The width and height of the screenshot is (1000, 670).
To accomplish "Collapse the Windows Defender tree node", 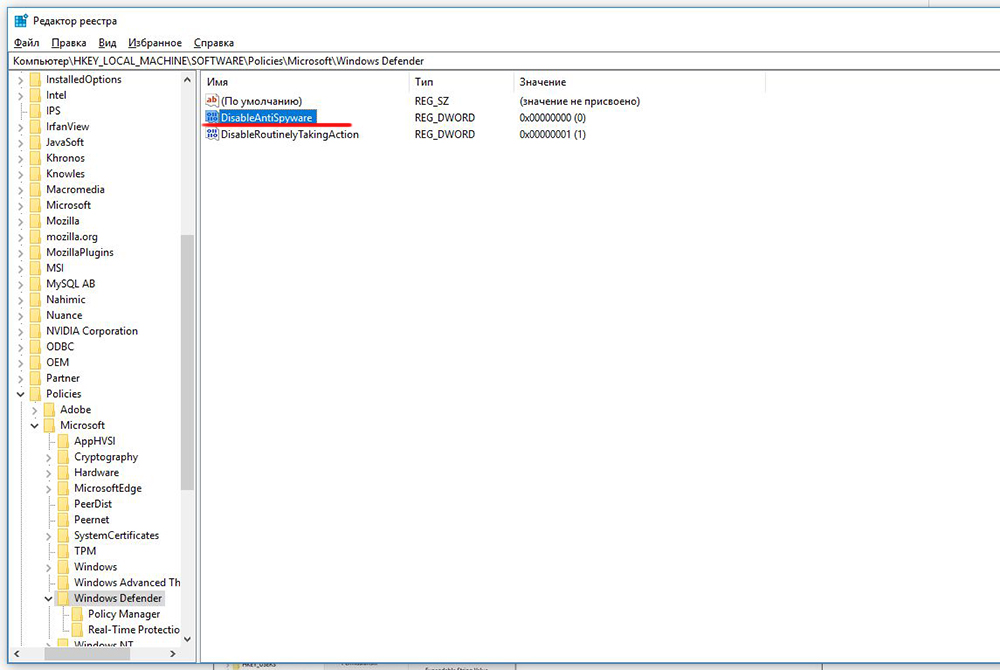I will (49, 599).
